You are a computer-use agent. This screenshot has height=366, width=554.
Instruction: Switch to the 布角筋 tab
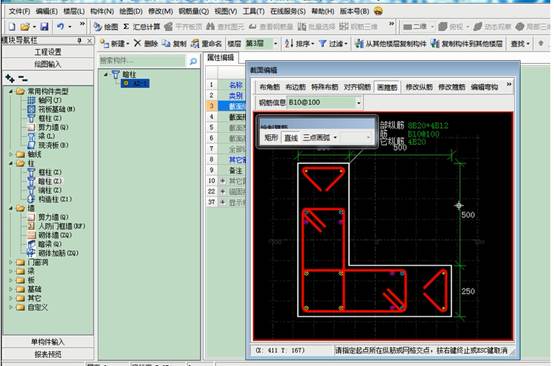(269, 87)
